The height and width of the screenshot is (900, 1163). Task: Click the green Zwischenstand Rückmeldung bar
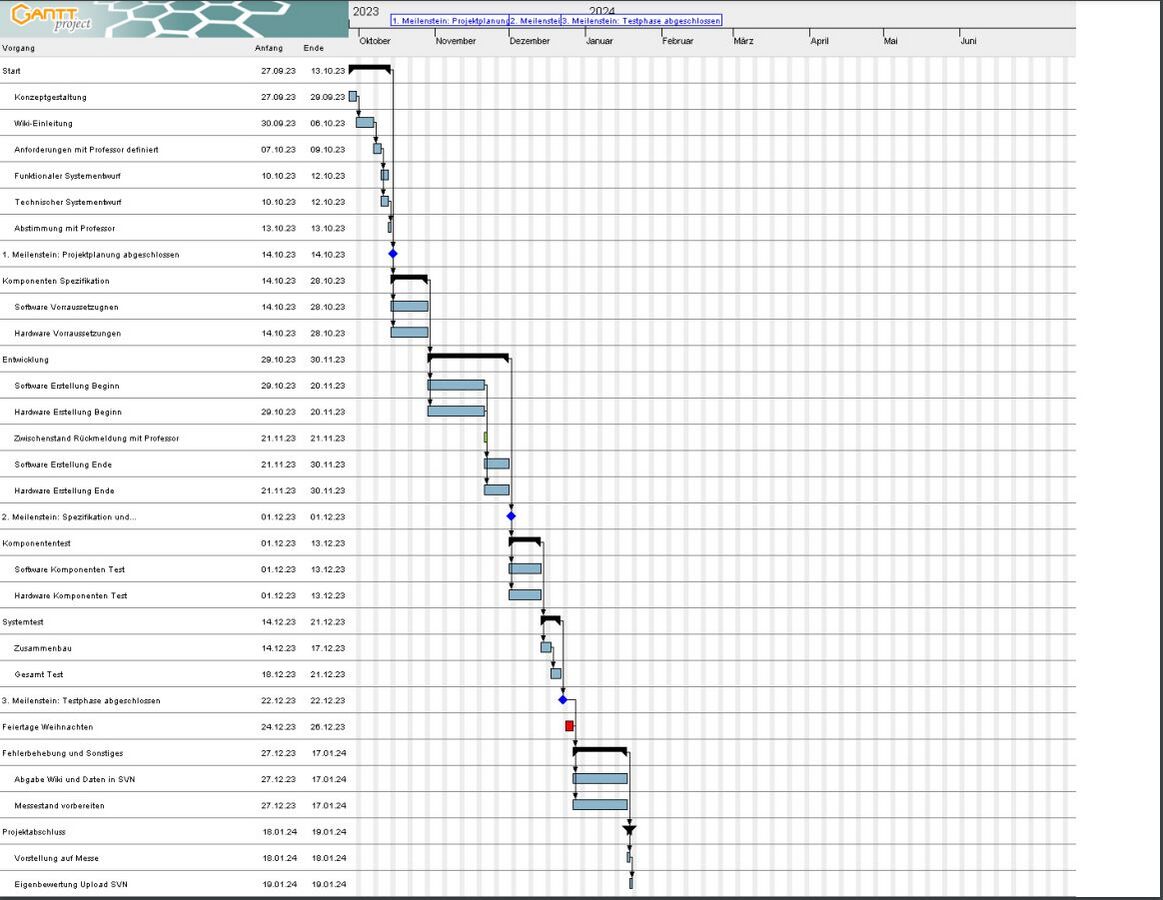[486, 438]
